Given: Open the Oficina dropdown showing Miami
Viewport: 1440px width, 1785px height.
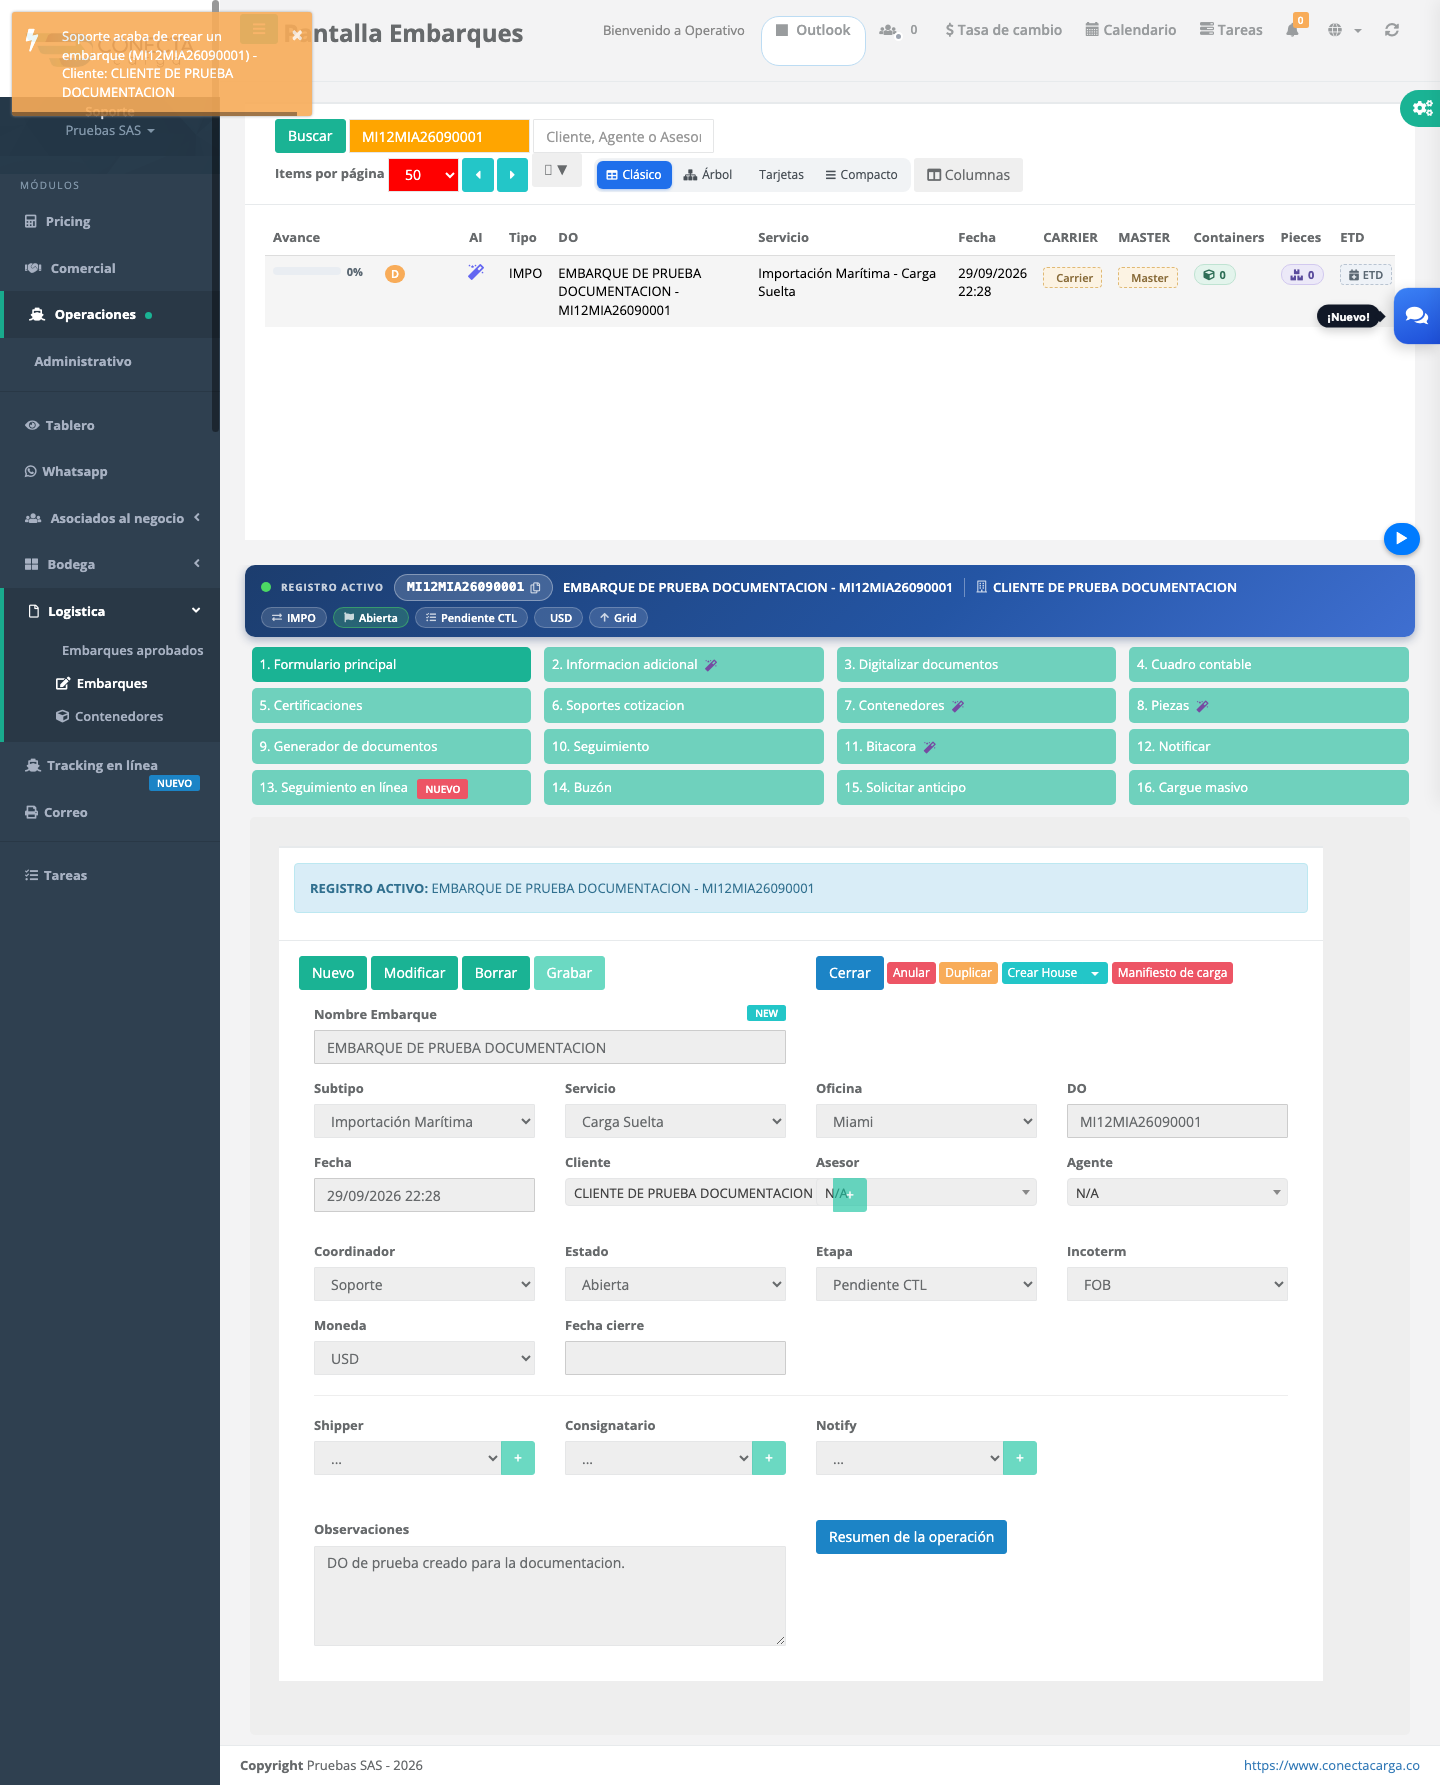Looking at the screenshot, I should (x=926, y=1122).
